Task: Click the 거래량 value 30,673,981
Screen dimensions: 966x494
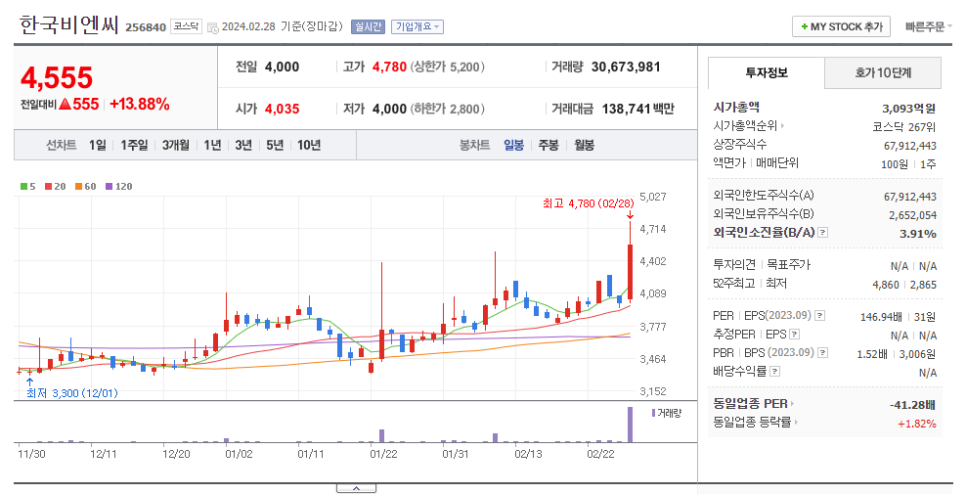Action: coord(625,67)
